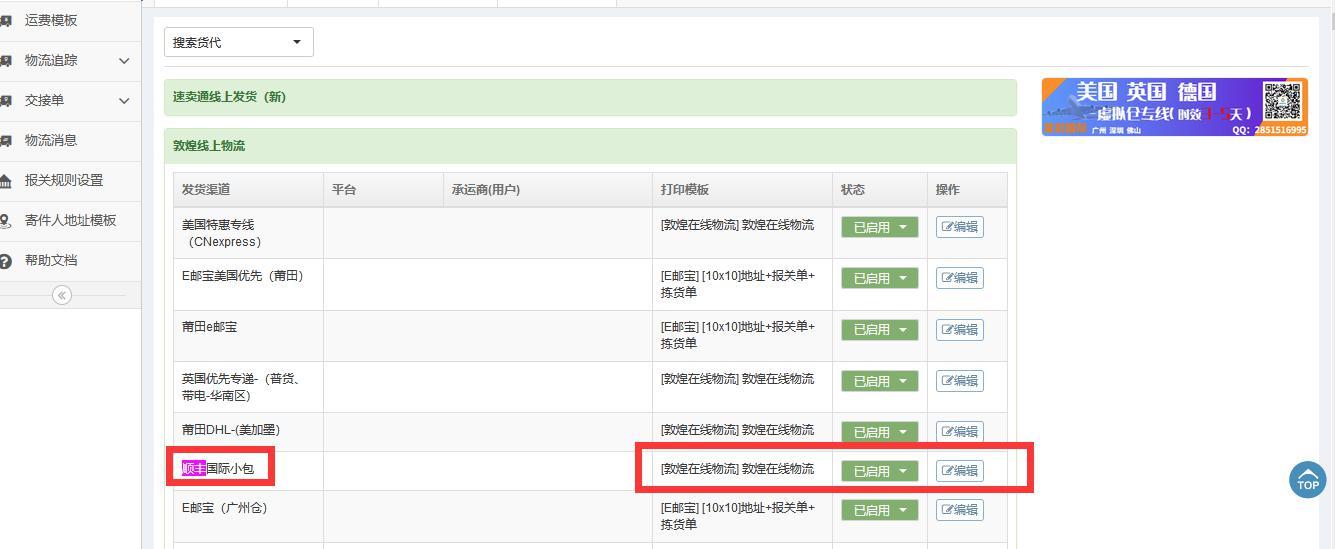Viewport: 1335px width, 549px height.
Task: Click the 交接单 sidebar icon
Action: 6,100
